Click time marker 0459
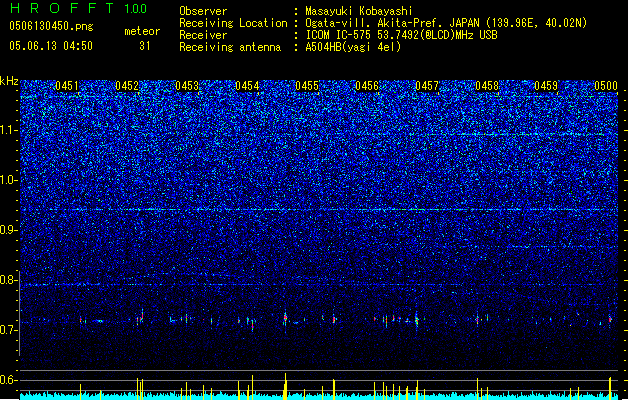The width and height of the screenshot is (629, 400). coord(546,86)
